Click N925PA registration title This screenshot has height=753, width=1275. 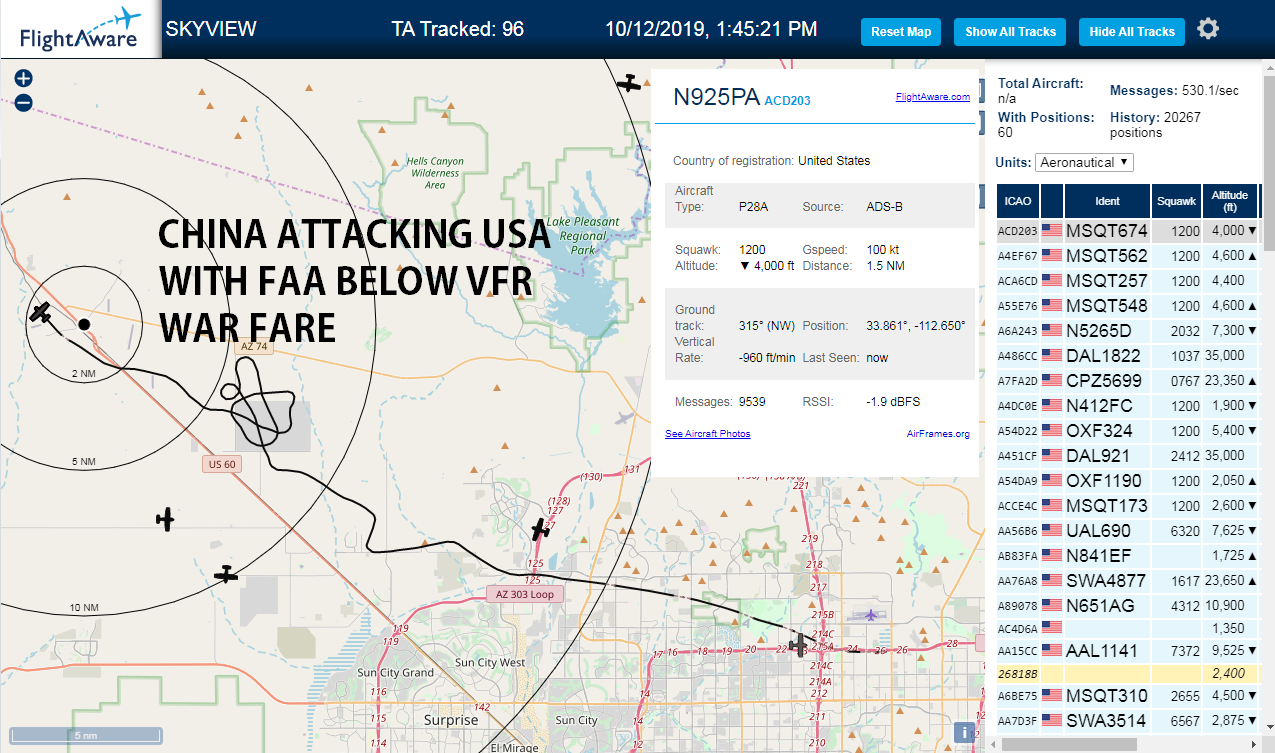[716, 97]
